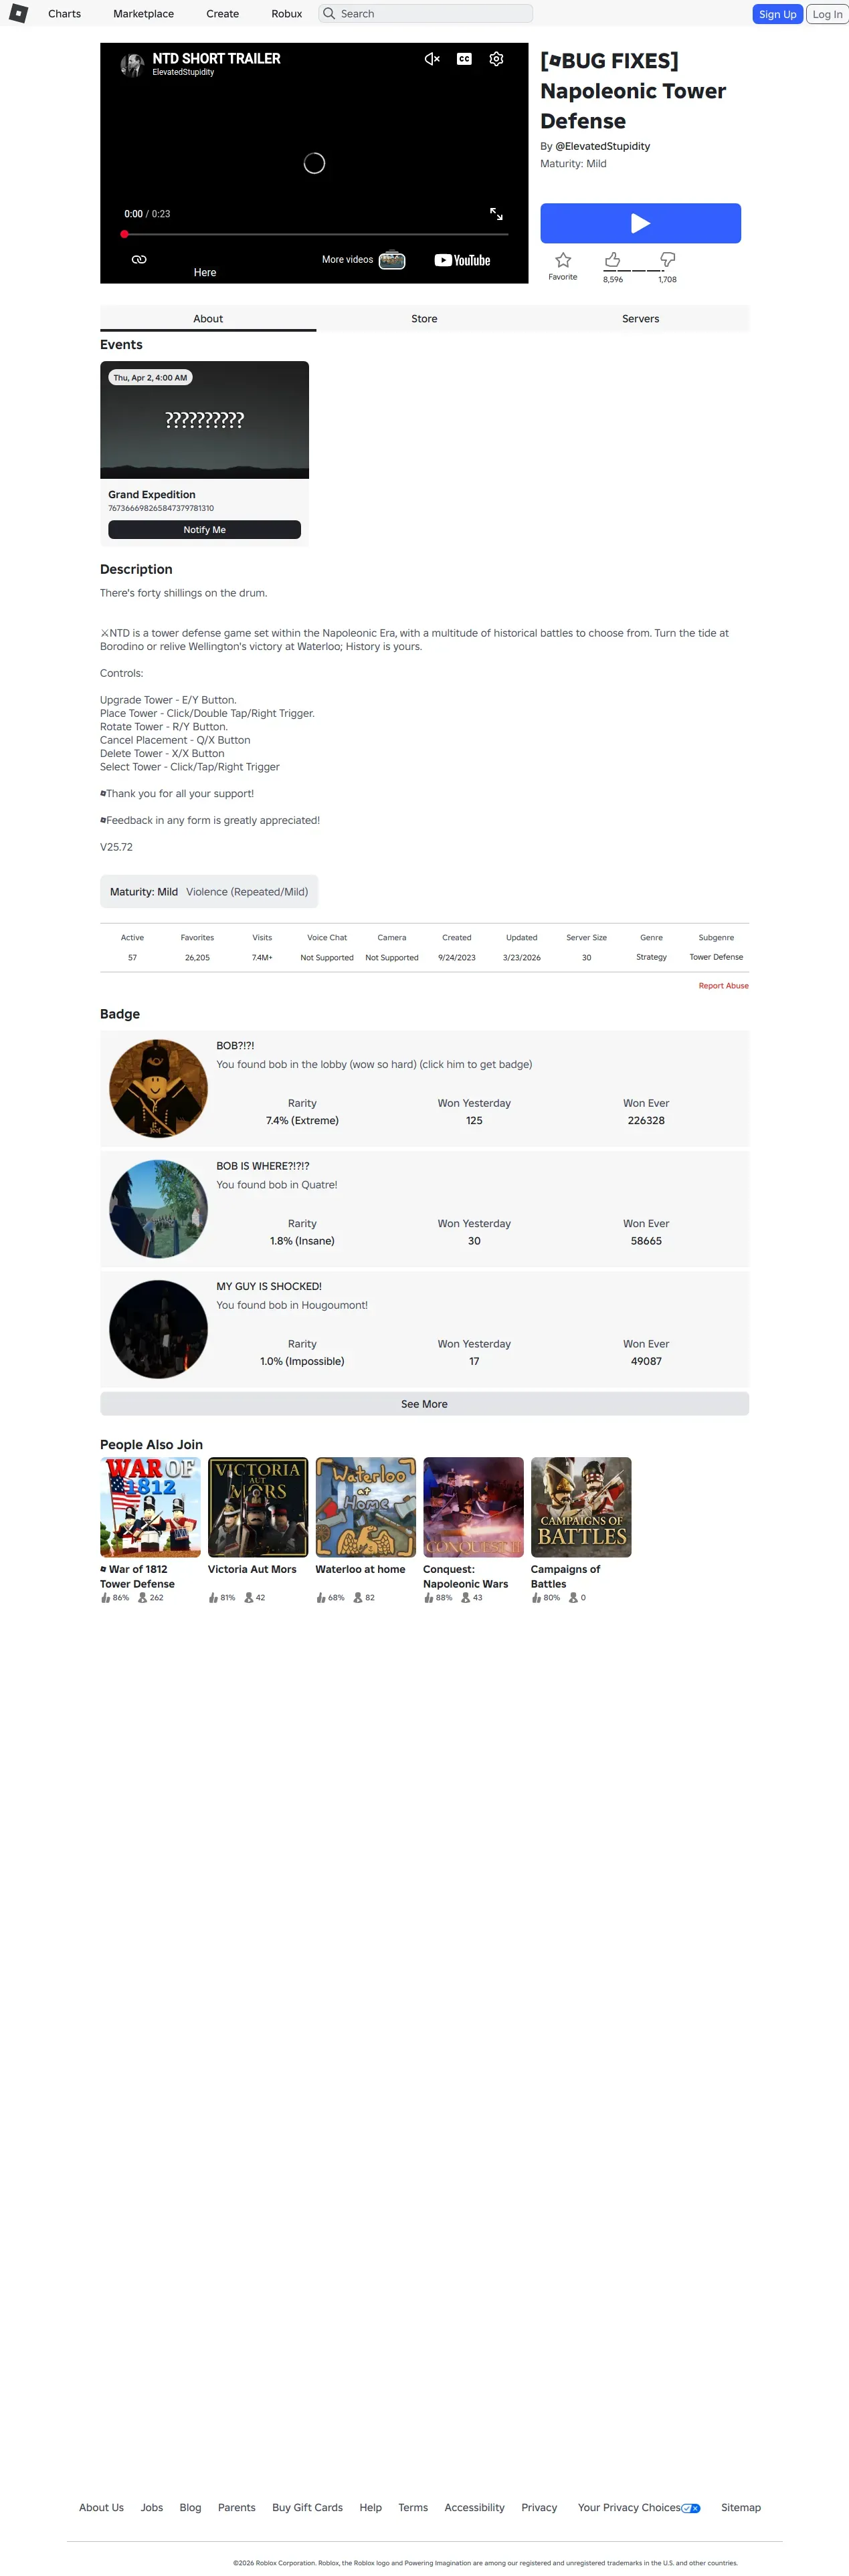The width and height of the screenshot is (849, 2576).
Task: Copy the video link icon
Action: [x=139, y=259]
